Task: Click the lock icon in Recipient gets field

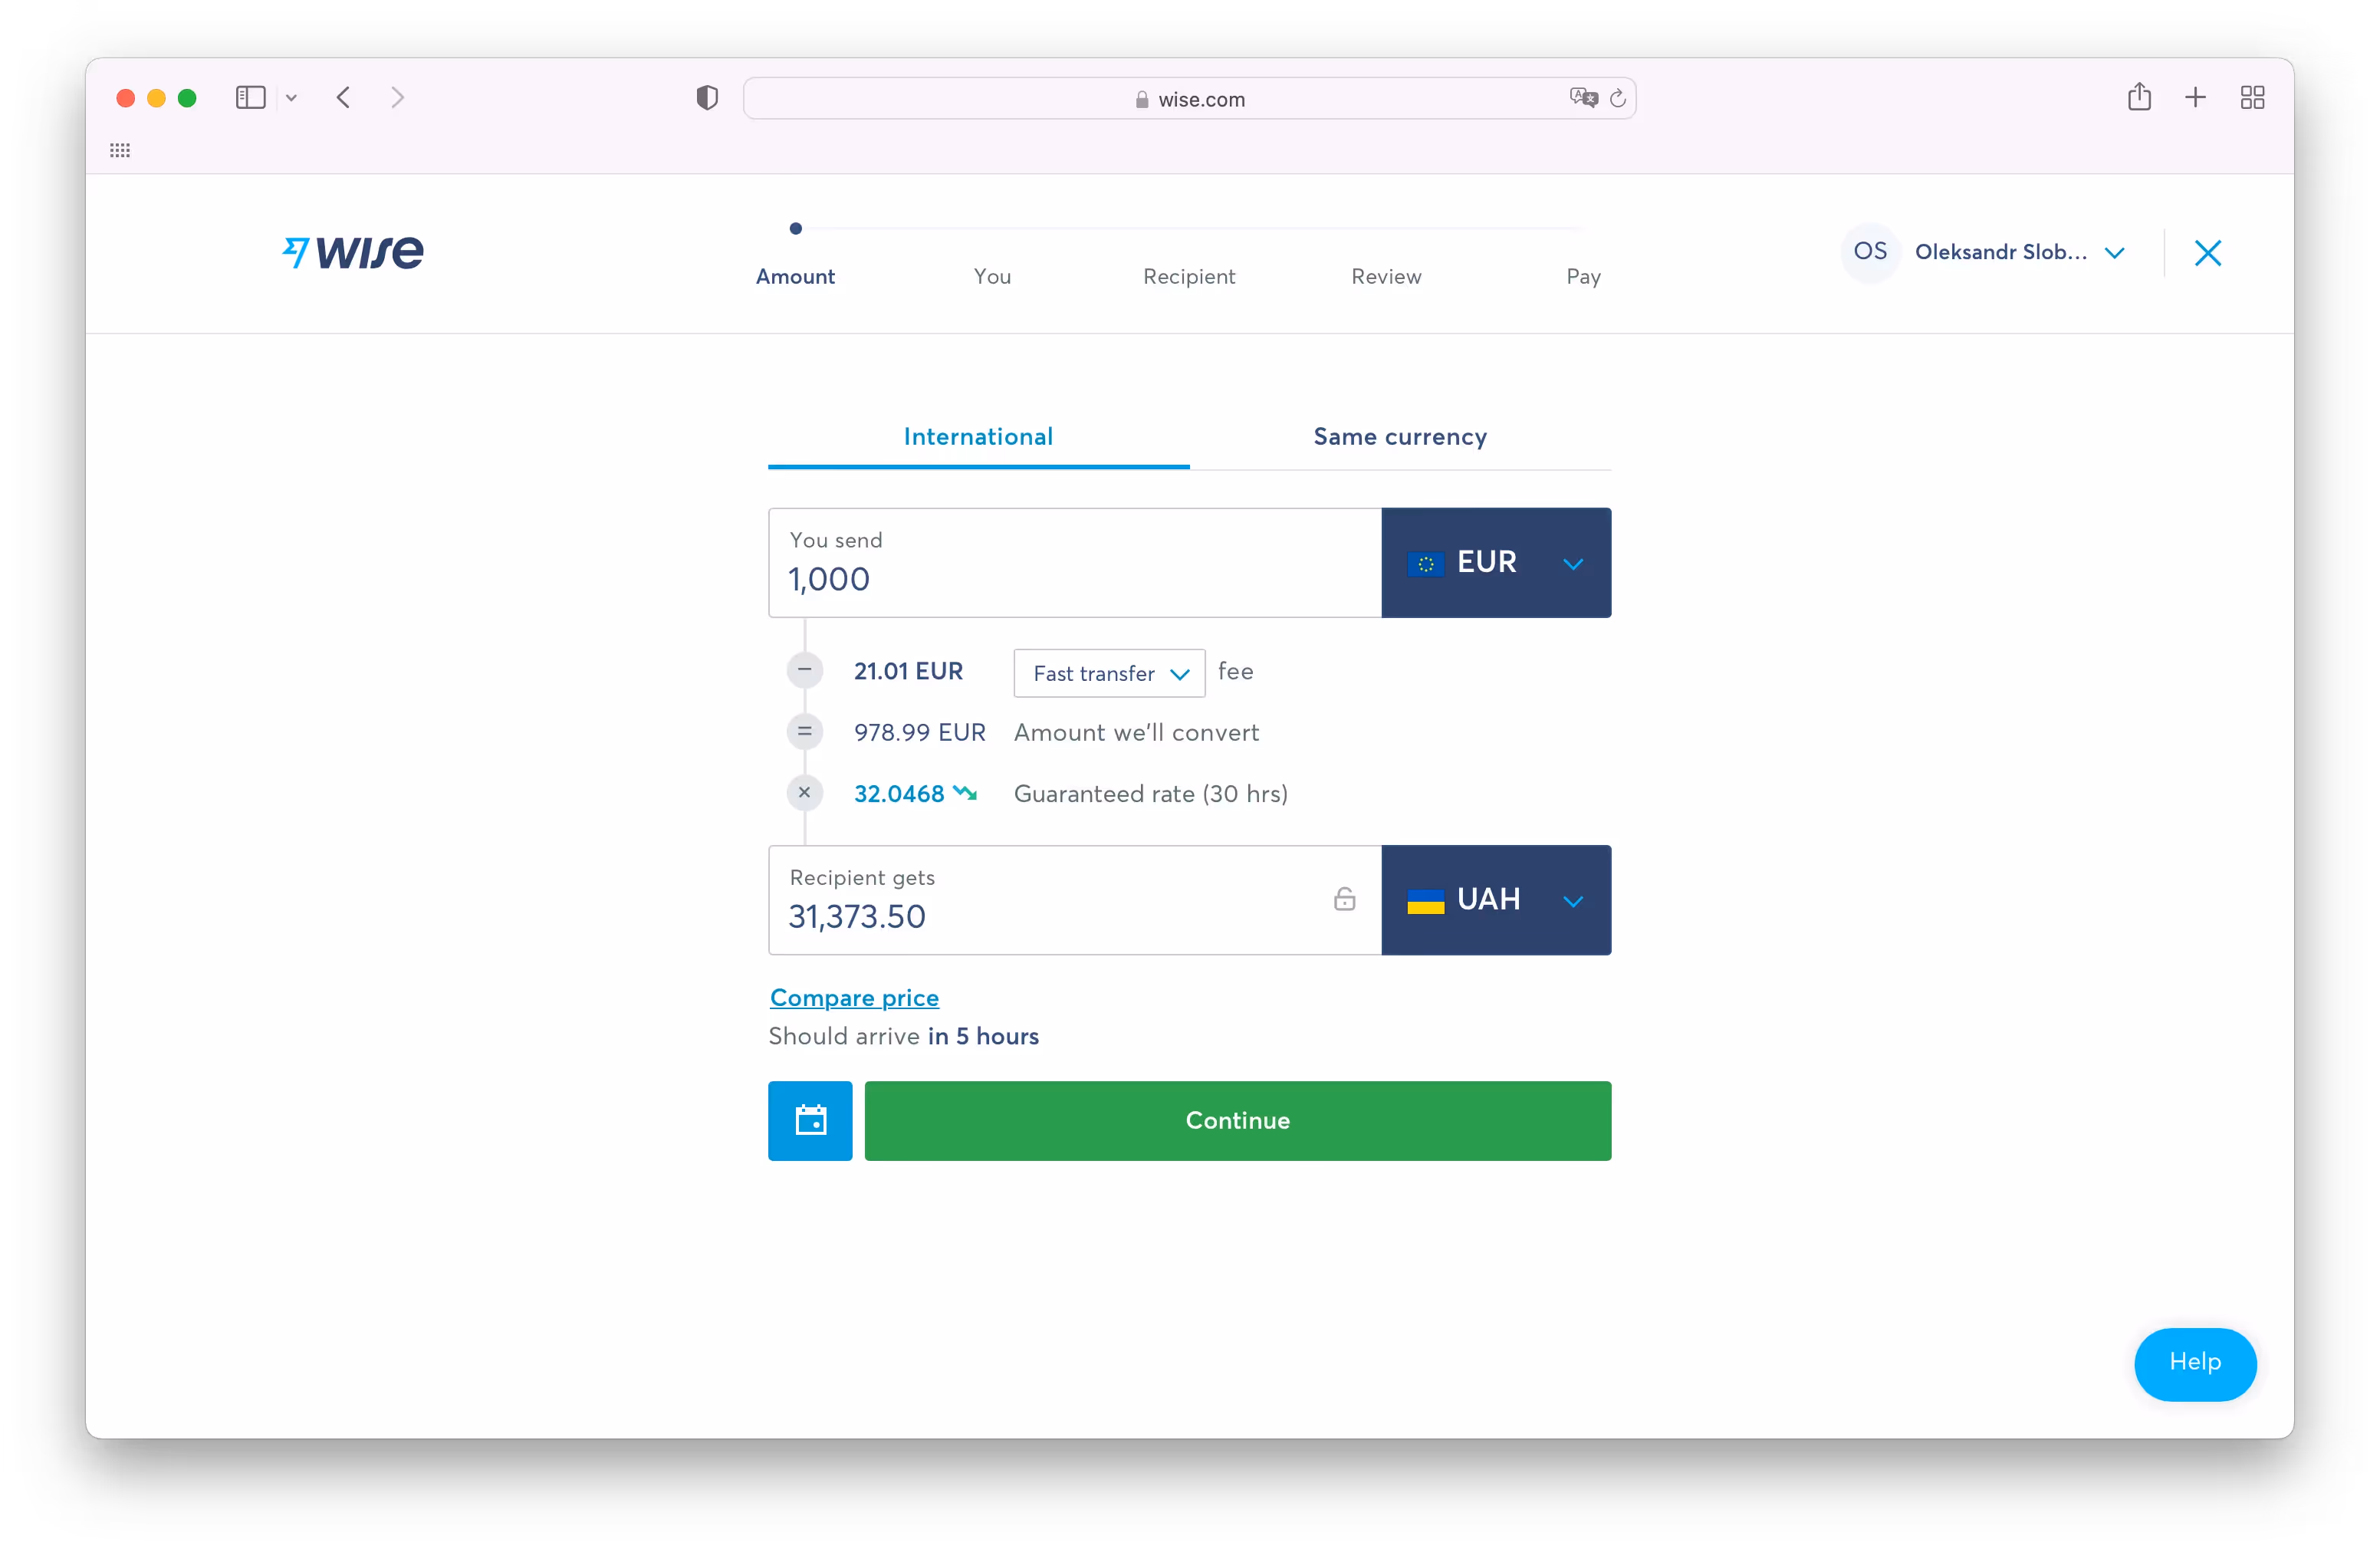Action: coord(1344,899)
